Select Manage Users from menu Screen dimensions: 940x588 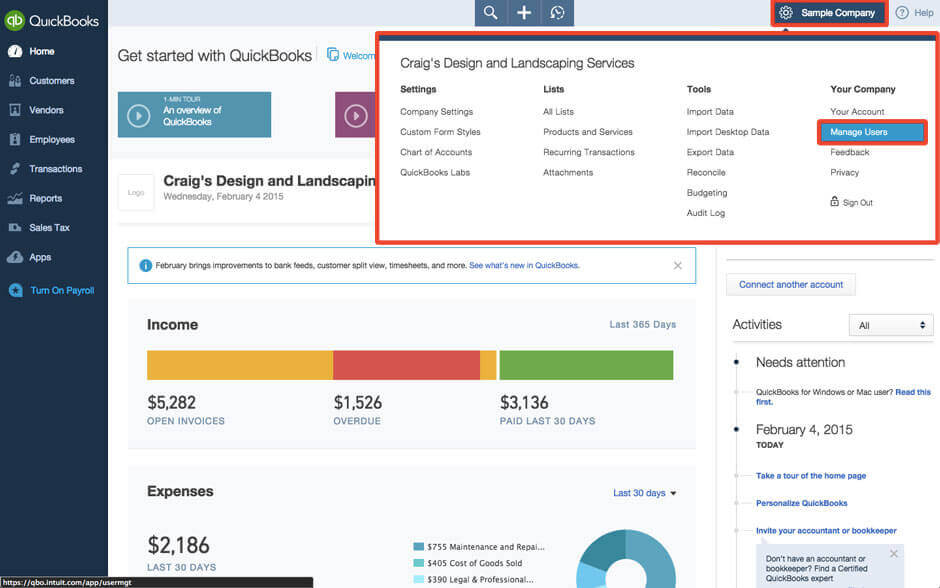(858, 132)
